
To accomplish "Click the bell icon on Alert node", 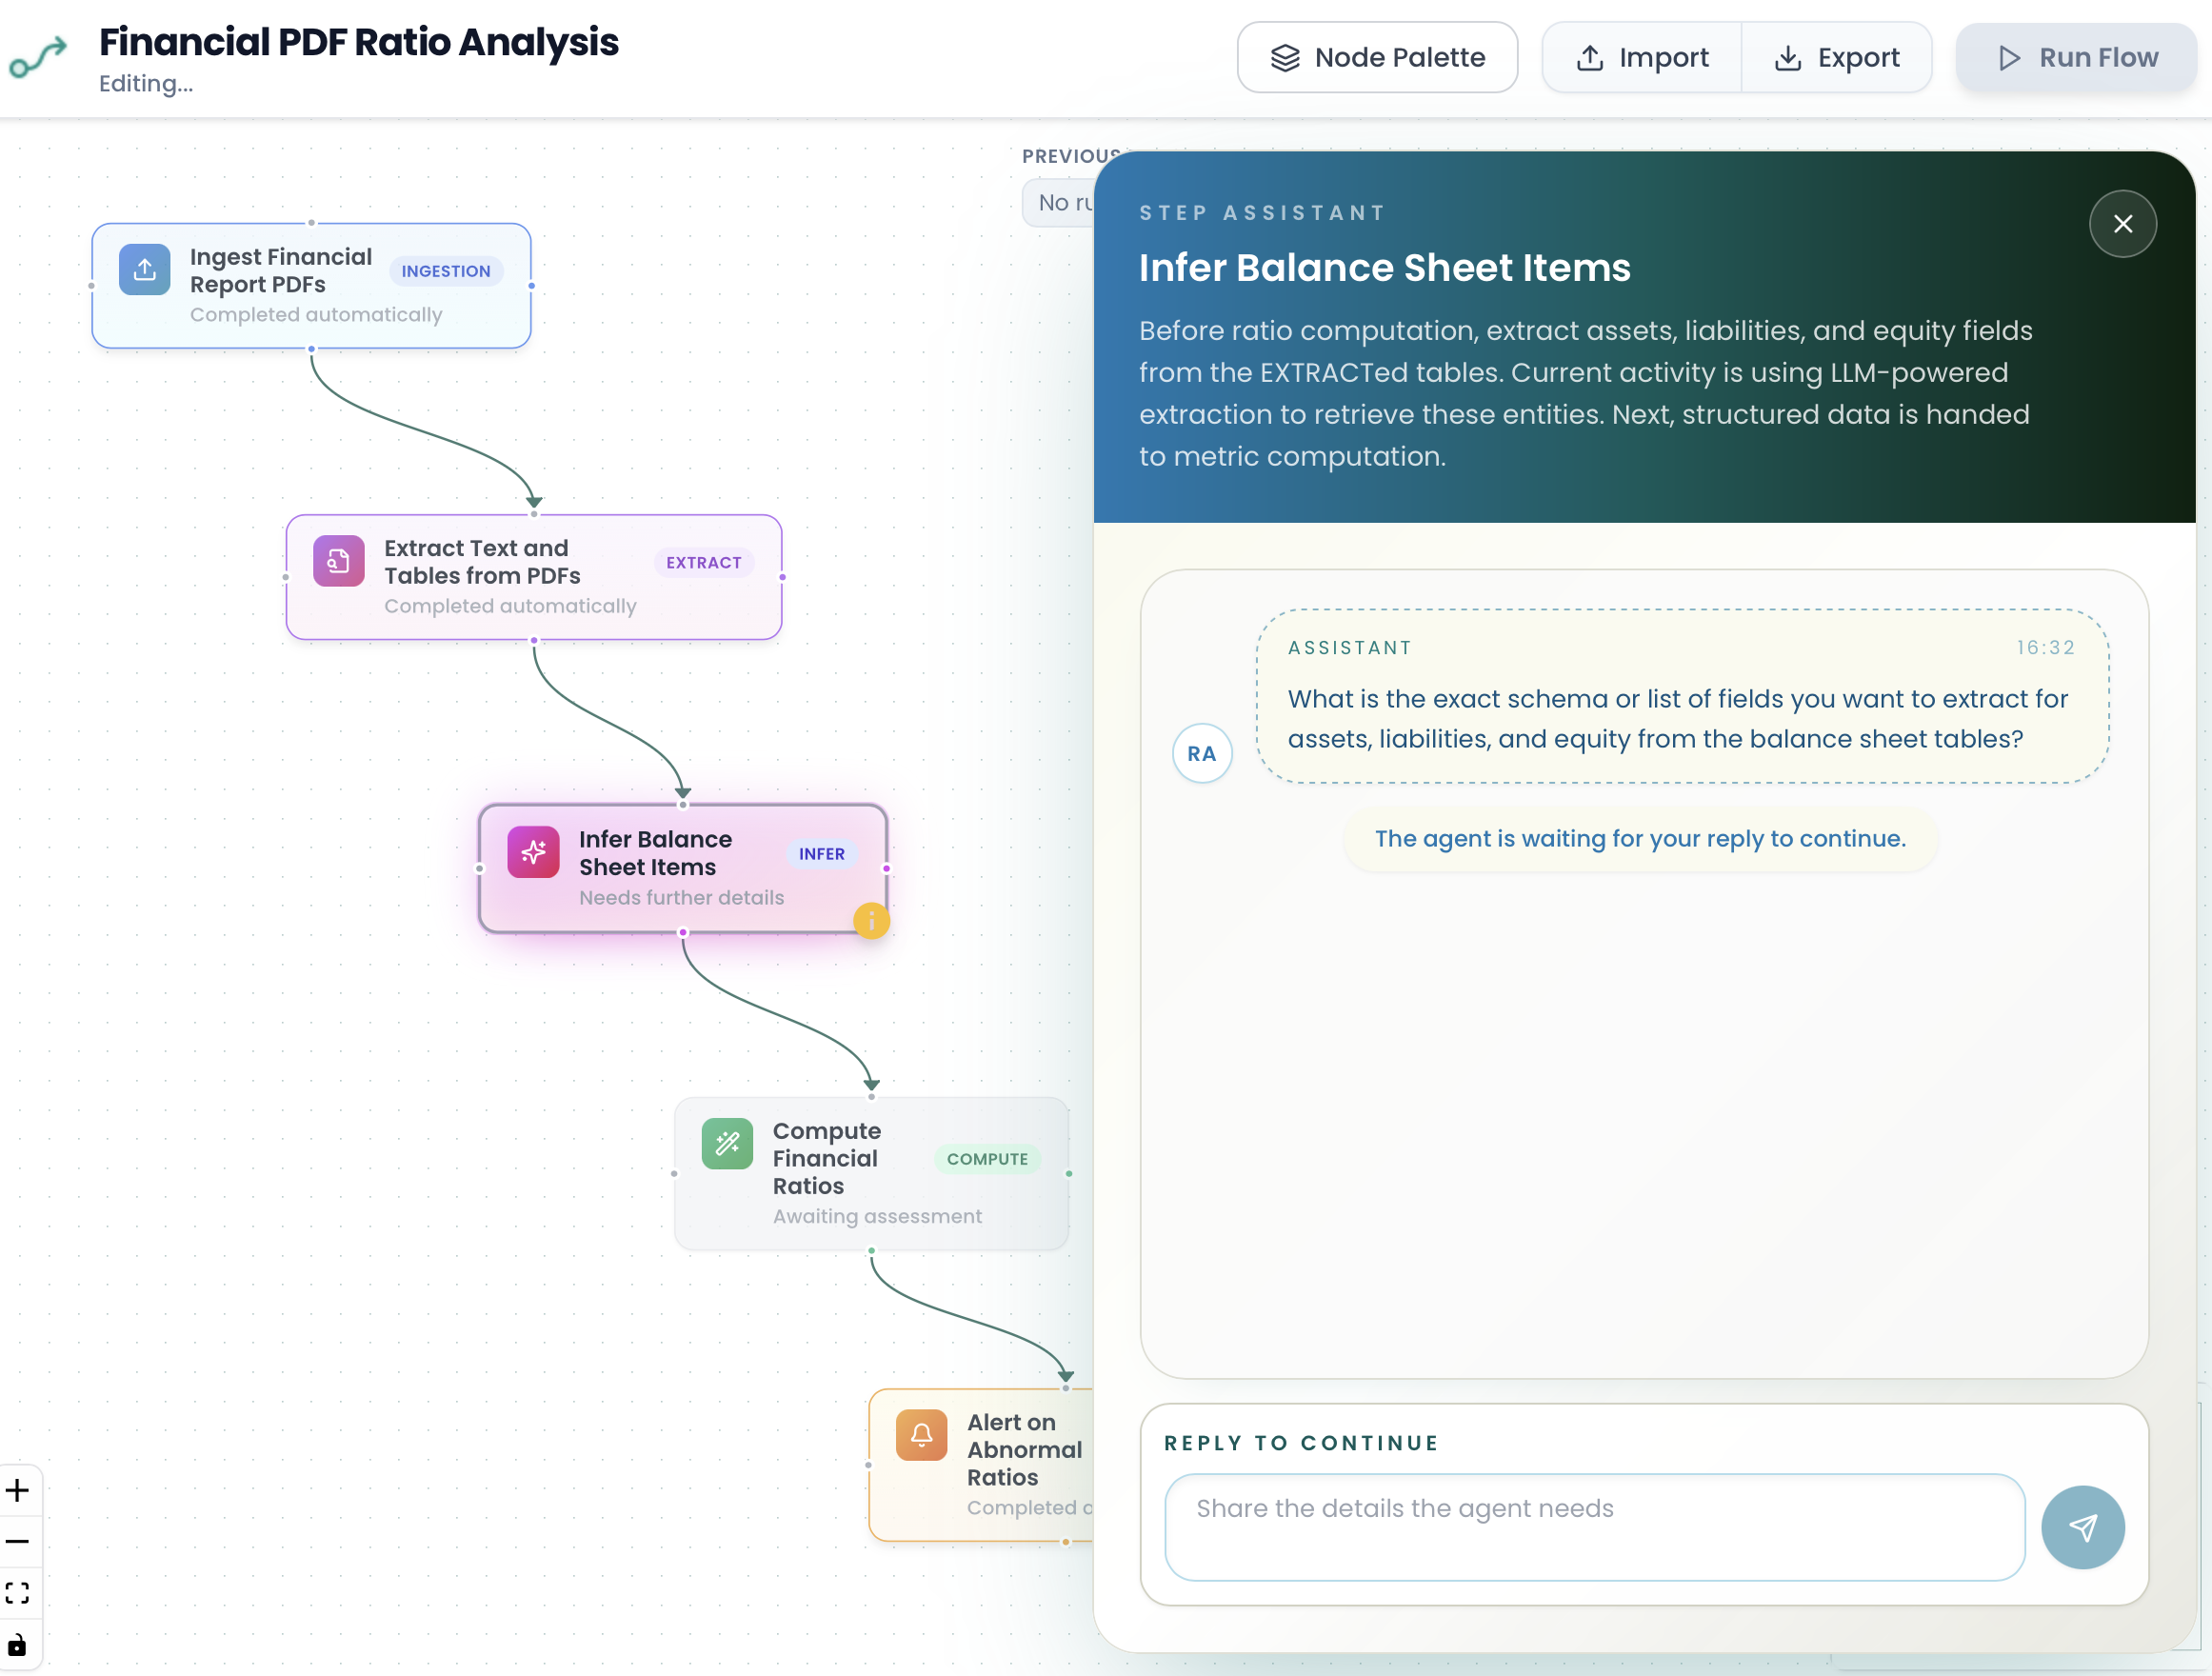I will [x=921, y=1435].
